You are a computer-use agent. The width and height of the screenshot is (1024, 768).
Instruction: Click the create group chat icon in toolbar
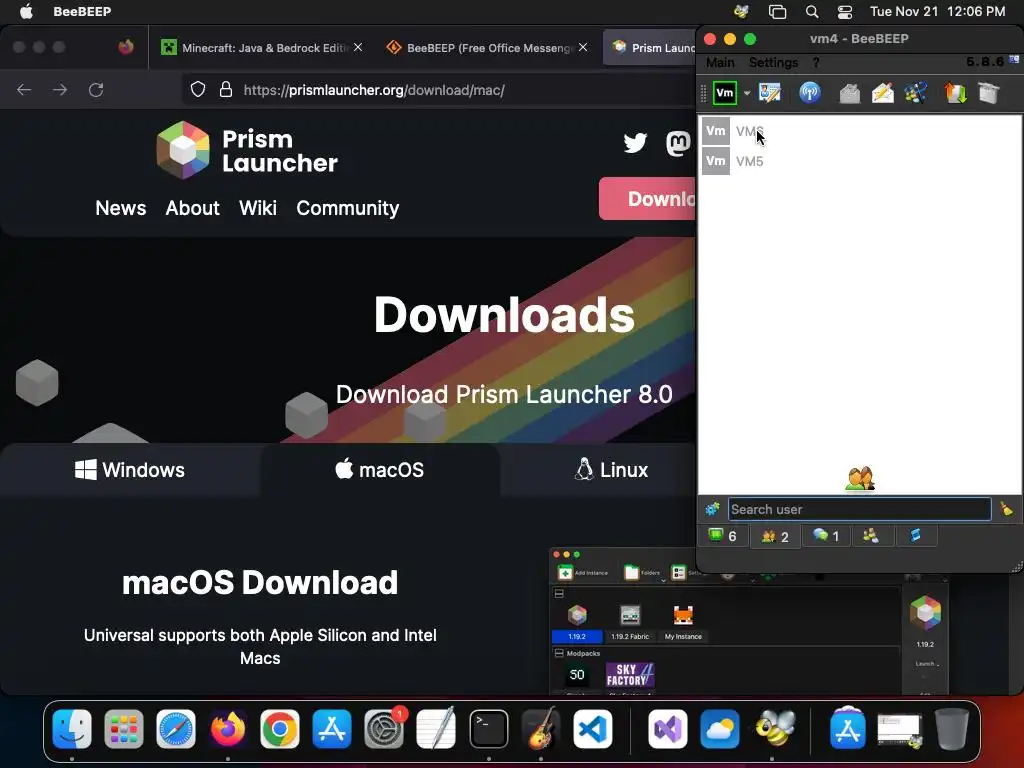916,93
